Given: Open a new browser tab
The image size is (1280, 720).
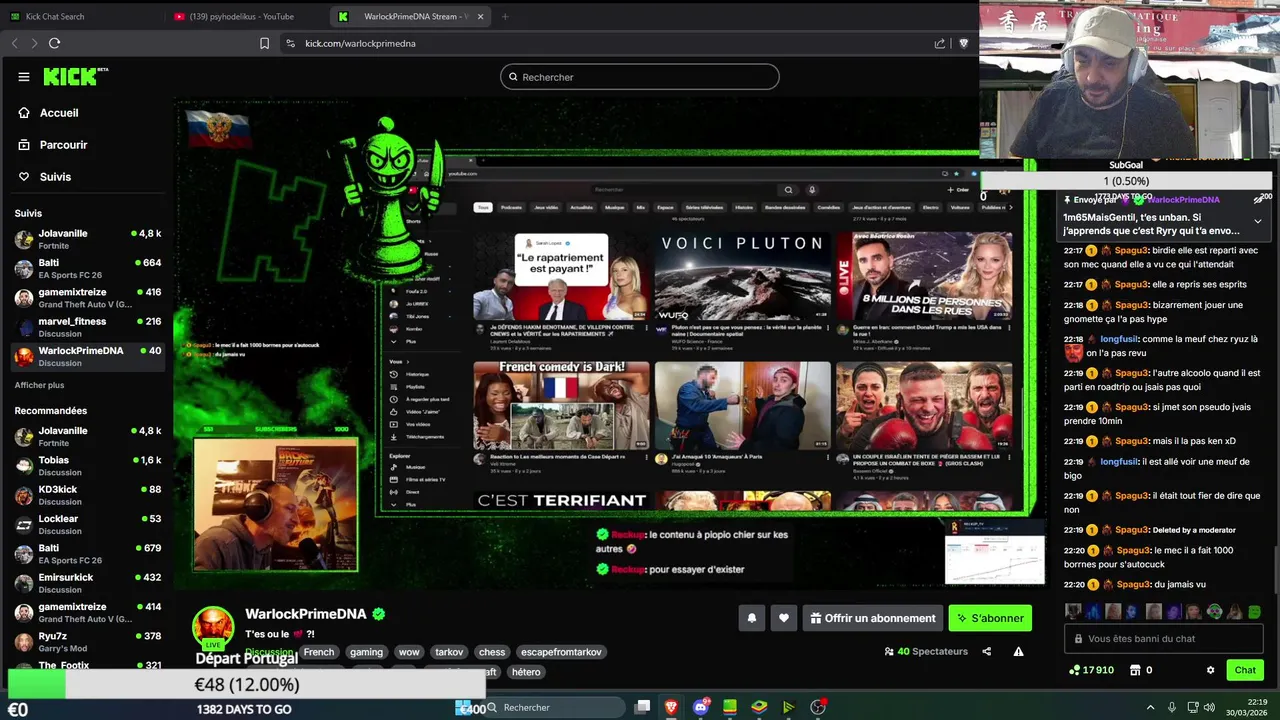Looking at the screenshot, I should pyautogui.click(x=505, y=16).
